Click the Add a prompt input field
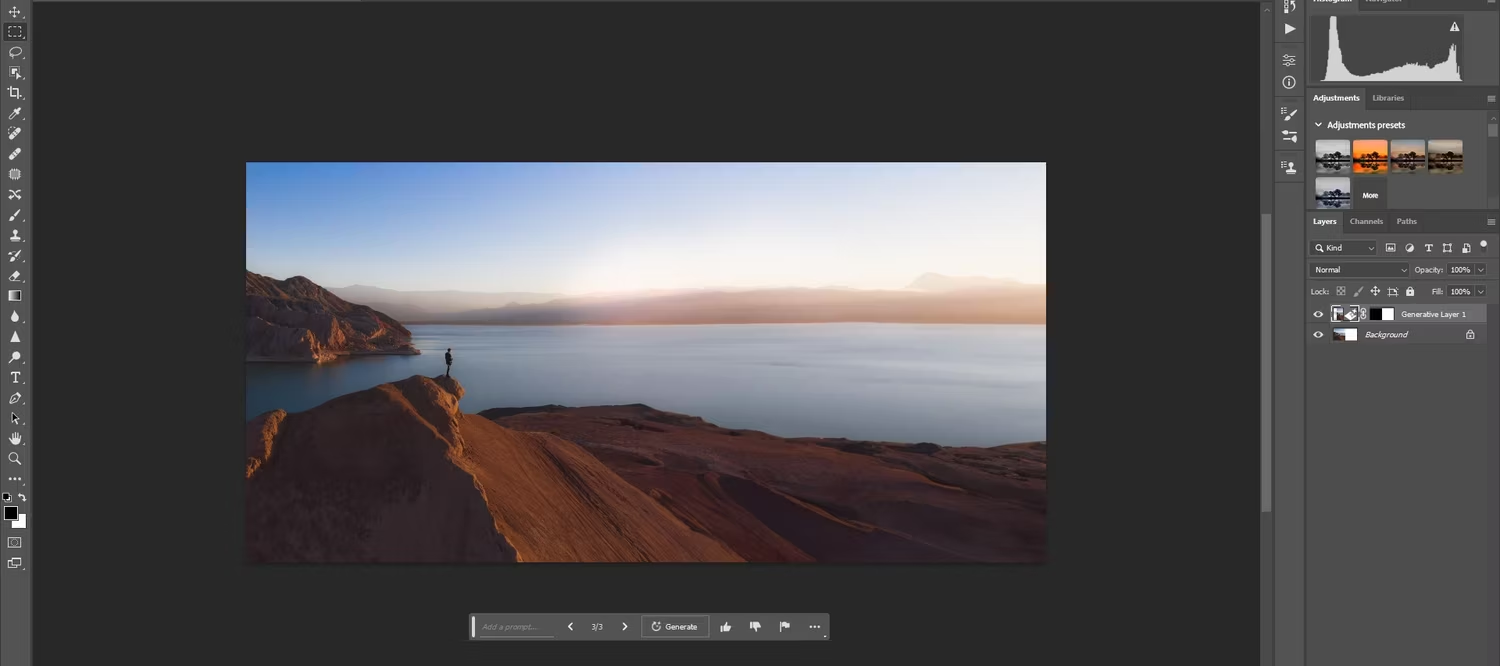 point(515,626)
